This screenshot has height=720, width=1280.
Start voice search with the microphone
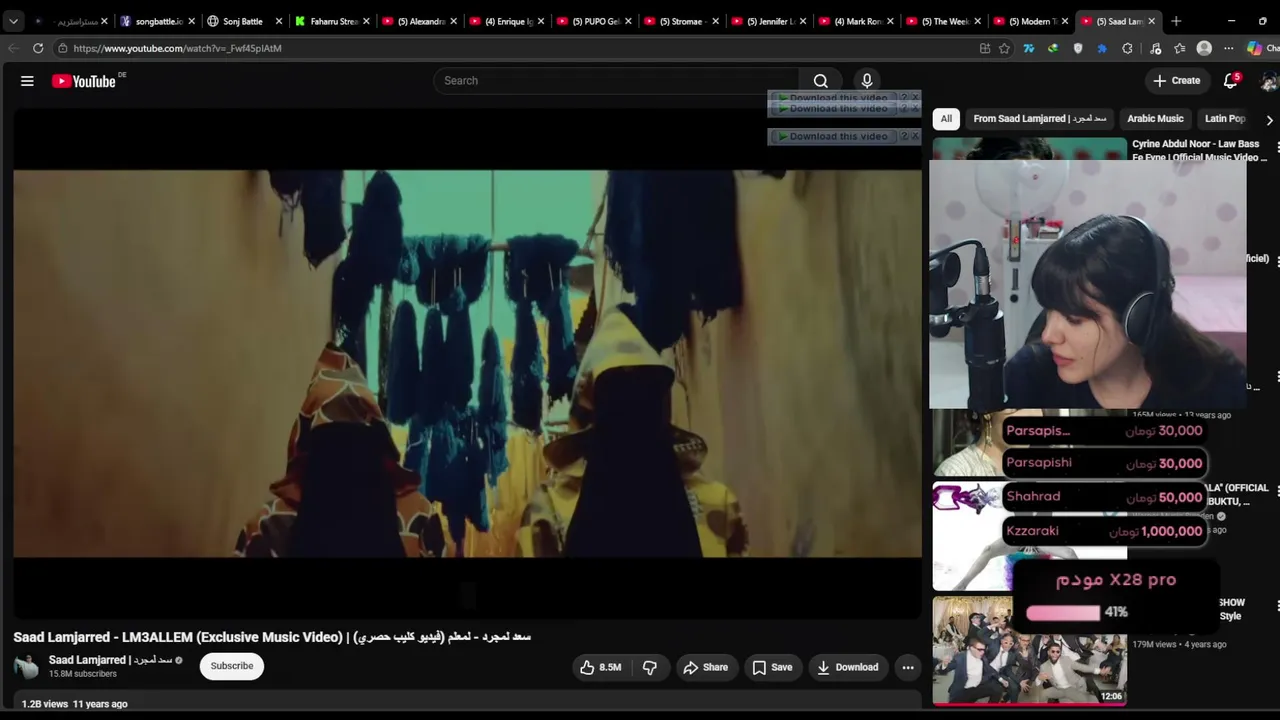[867, 81]
